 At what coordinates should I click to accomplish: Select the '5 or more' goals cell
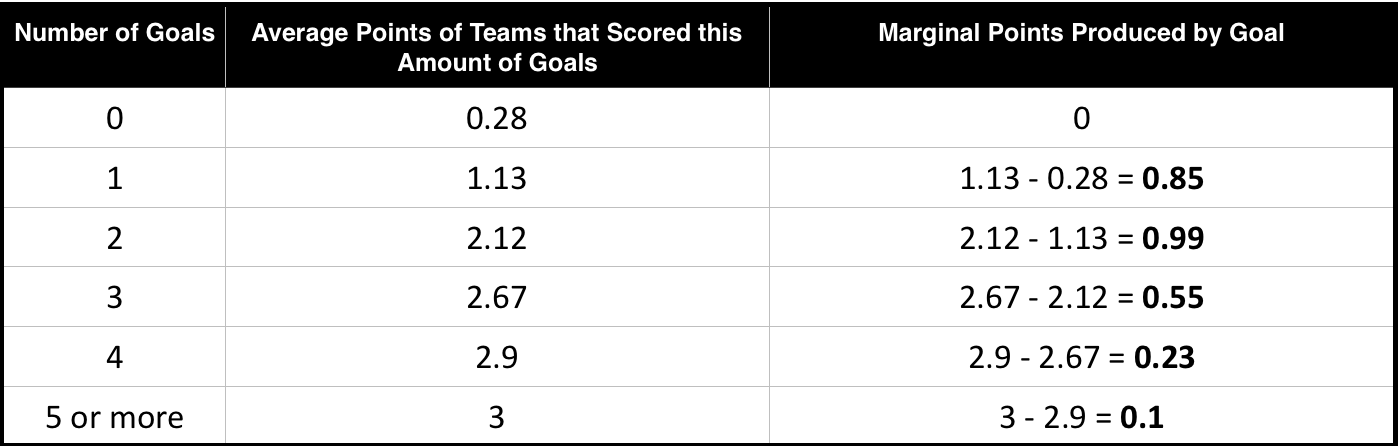click(114, 416)
